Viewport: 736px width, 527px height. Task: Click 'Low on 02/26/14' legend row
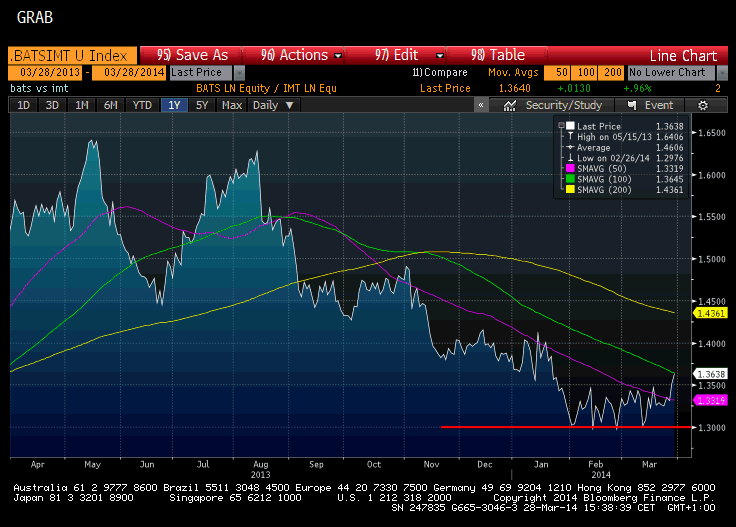point(625,158)
